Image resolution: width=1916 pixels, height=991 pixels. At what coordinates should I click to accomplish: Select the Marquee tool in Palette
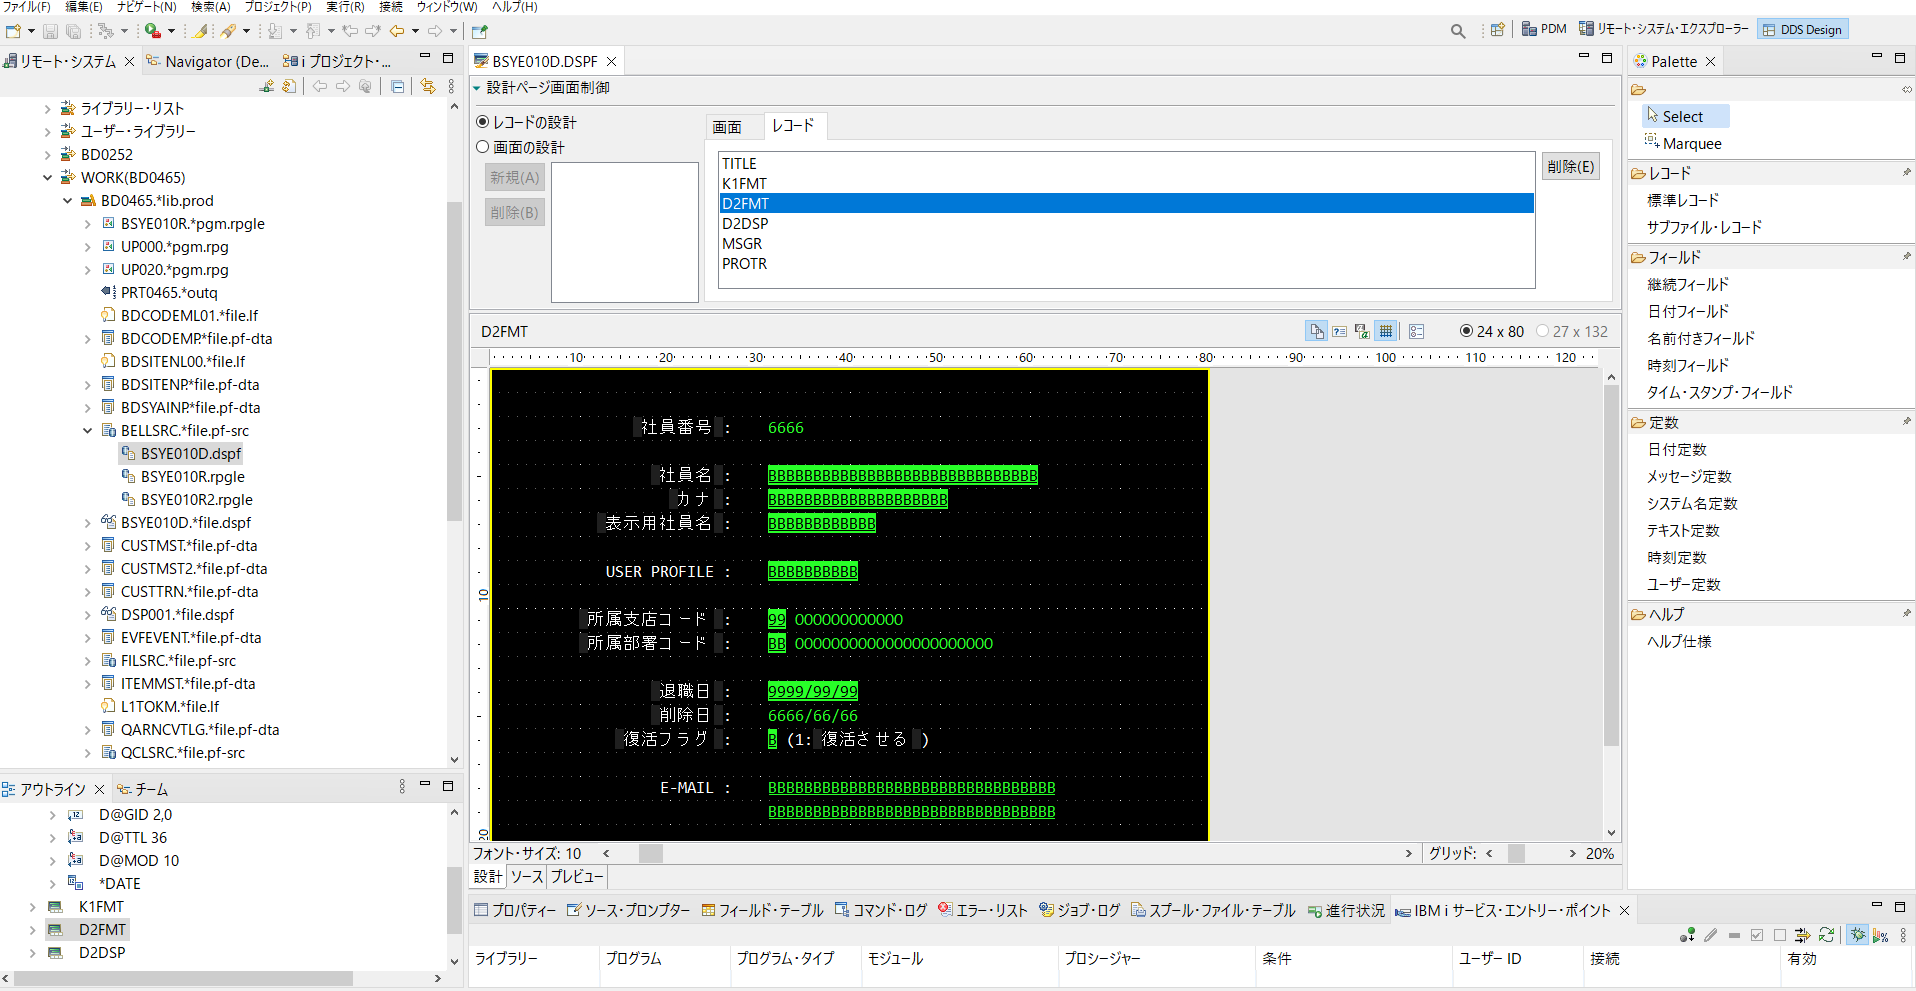[x=1683, y=143]
